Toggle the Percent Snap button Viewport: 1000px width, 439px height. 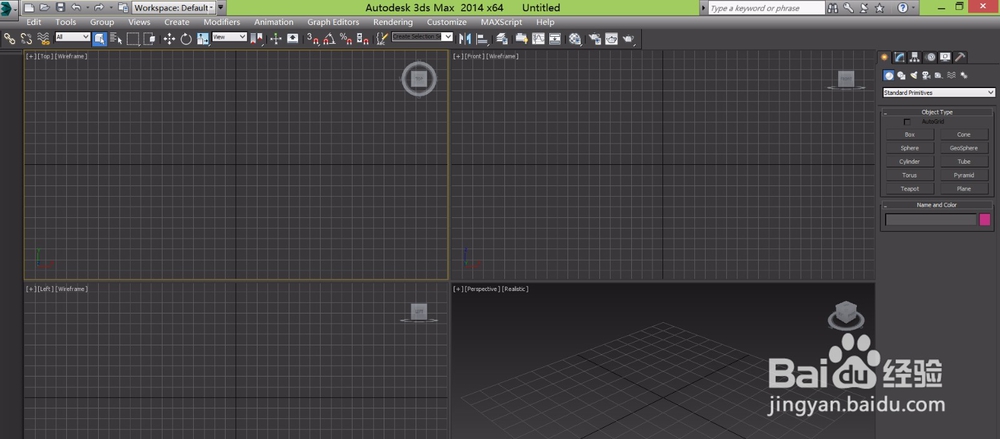[x=346, y=39]
